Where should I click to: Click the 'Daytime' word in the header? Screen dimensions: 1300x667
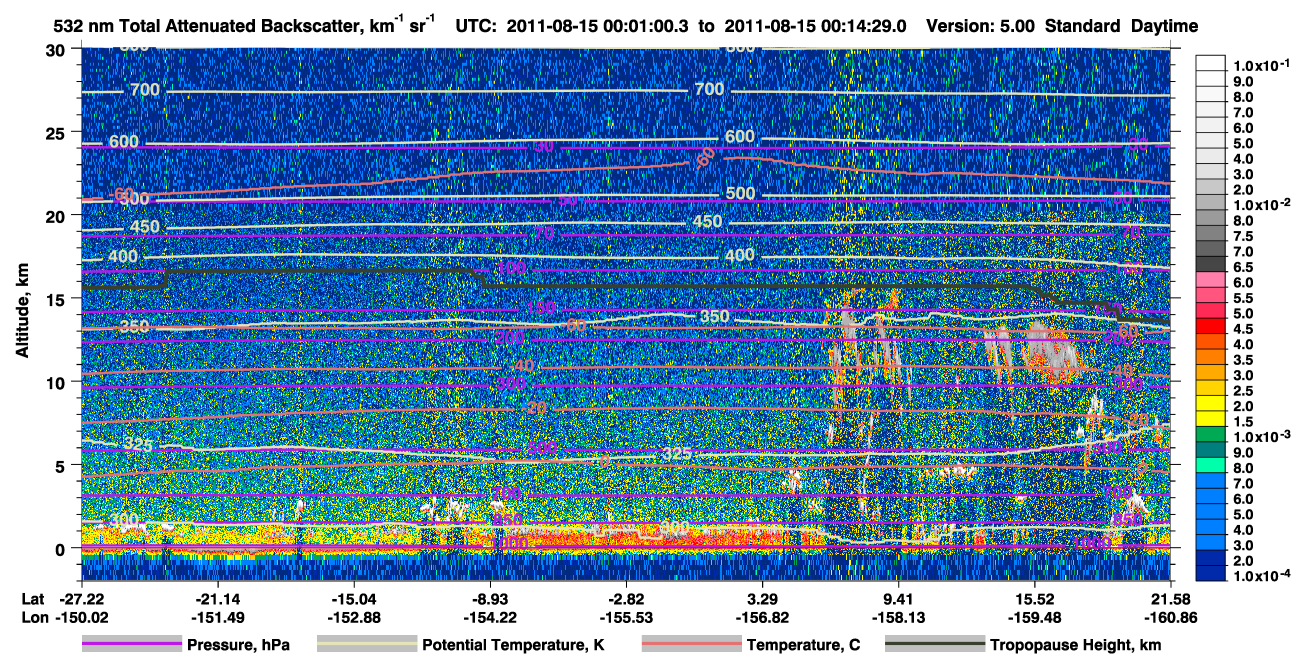click(1165, 26)
